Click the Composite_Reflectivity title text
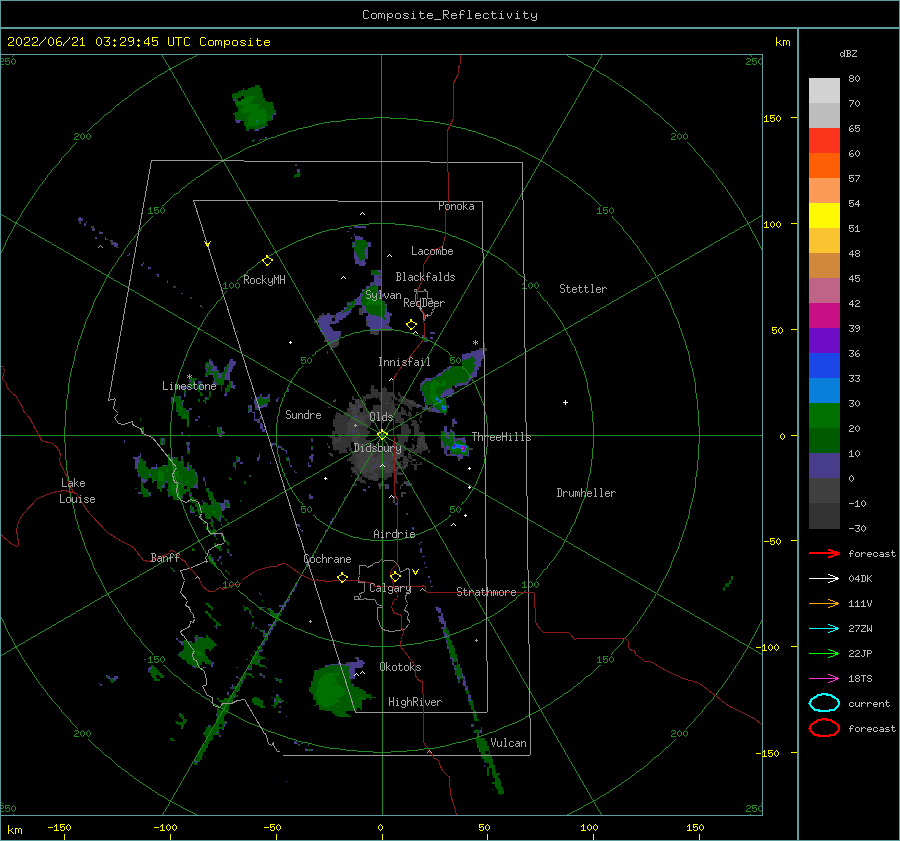900x841 pixels. coord(449,15)
